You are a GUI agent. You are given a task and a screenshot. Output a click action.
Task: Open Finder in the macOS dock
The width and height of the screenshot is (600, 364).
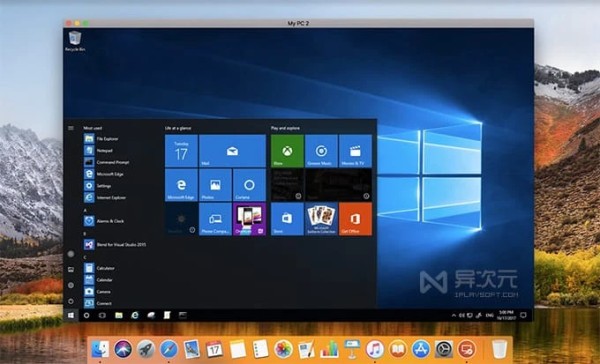tap(100, 349)
